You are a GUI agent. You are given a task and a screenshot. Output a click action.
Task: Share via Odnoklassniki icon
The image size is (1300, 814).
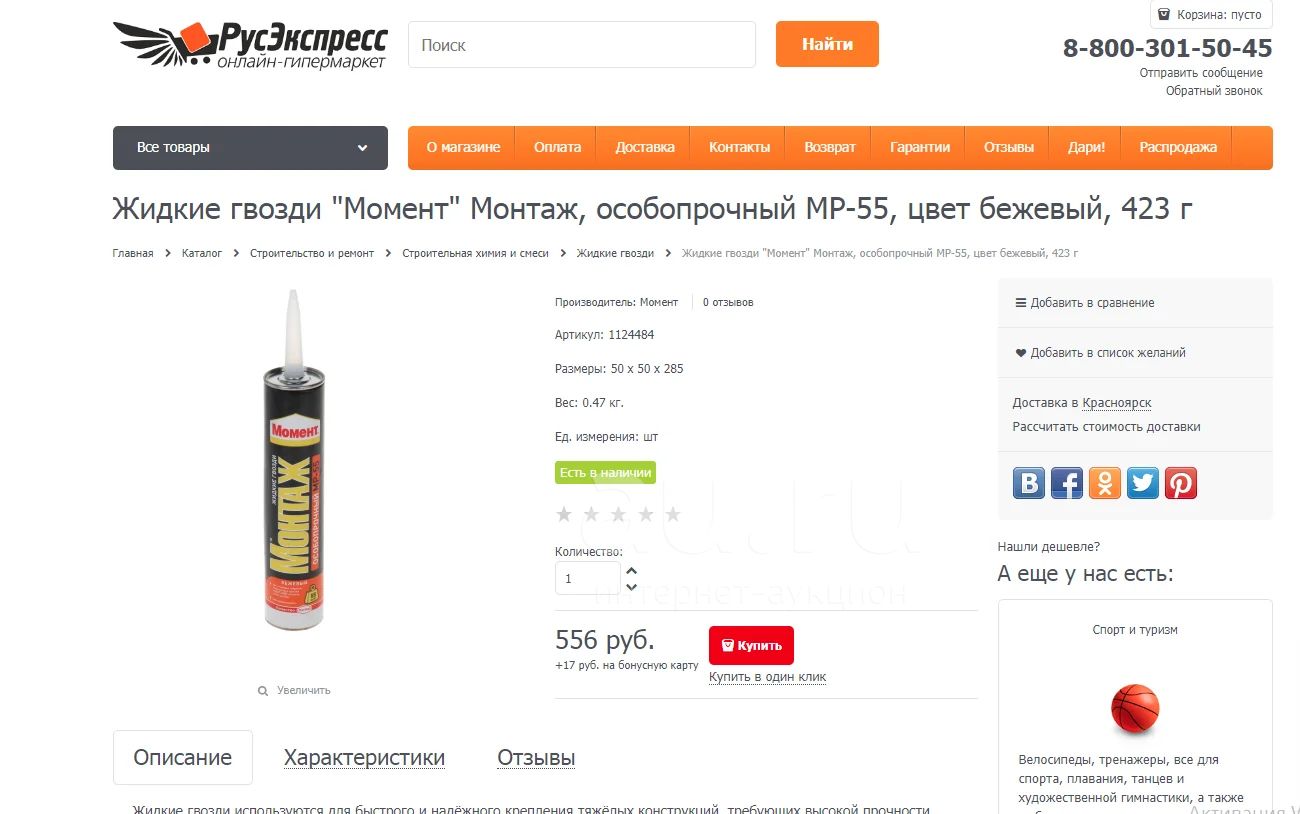(1104, 483)
